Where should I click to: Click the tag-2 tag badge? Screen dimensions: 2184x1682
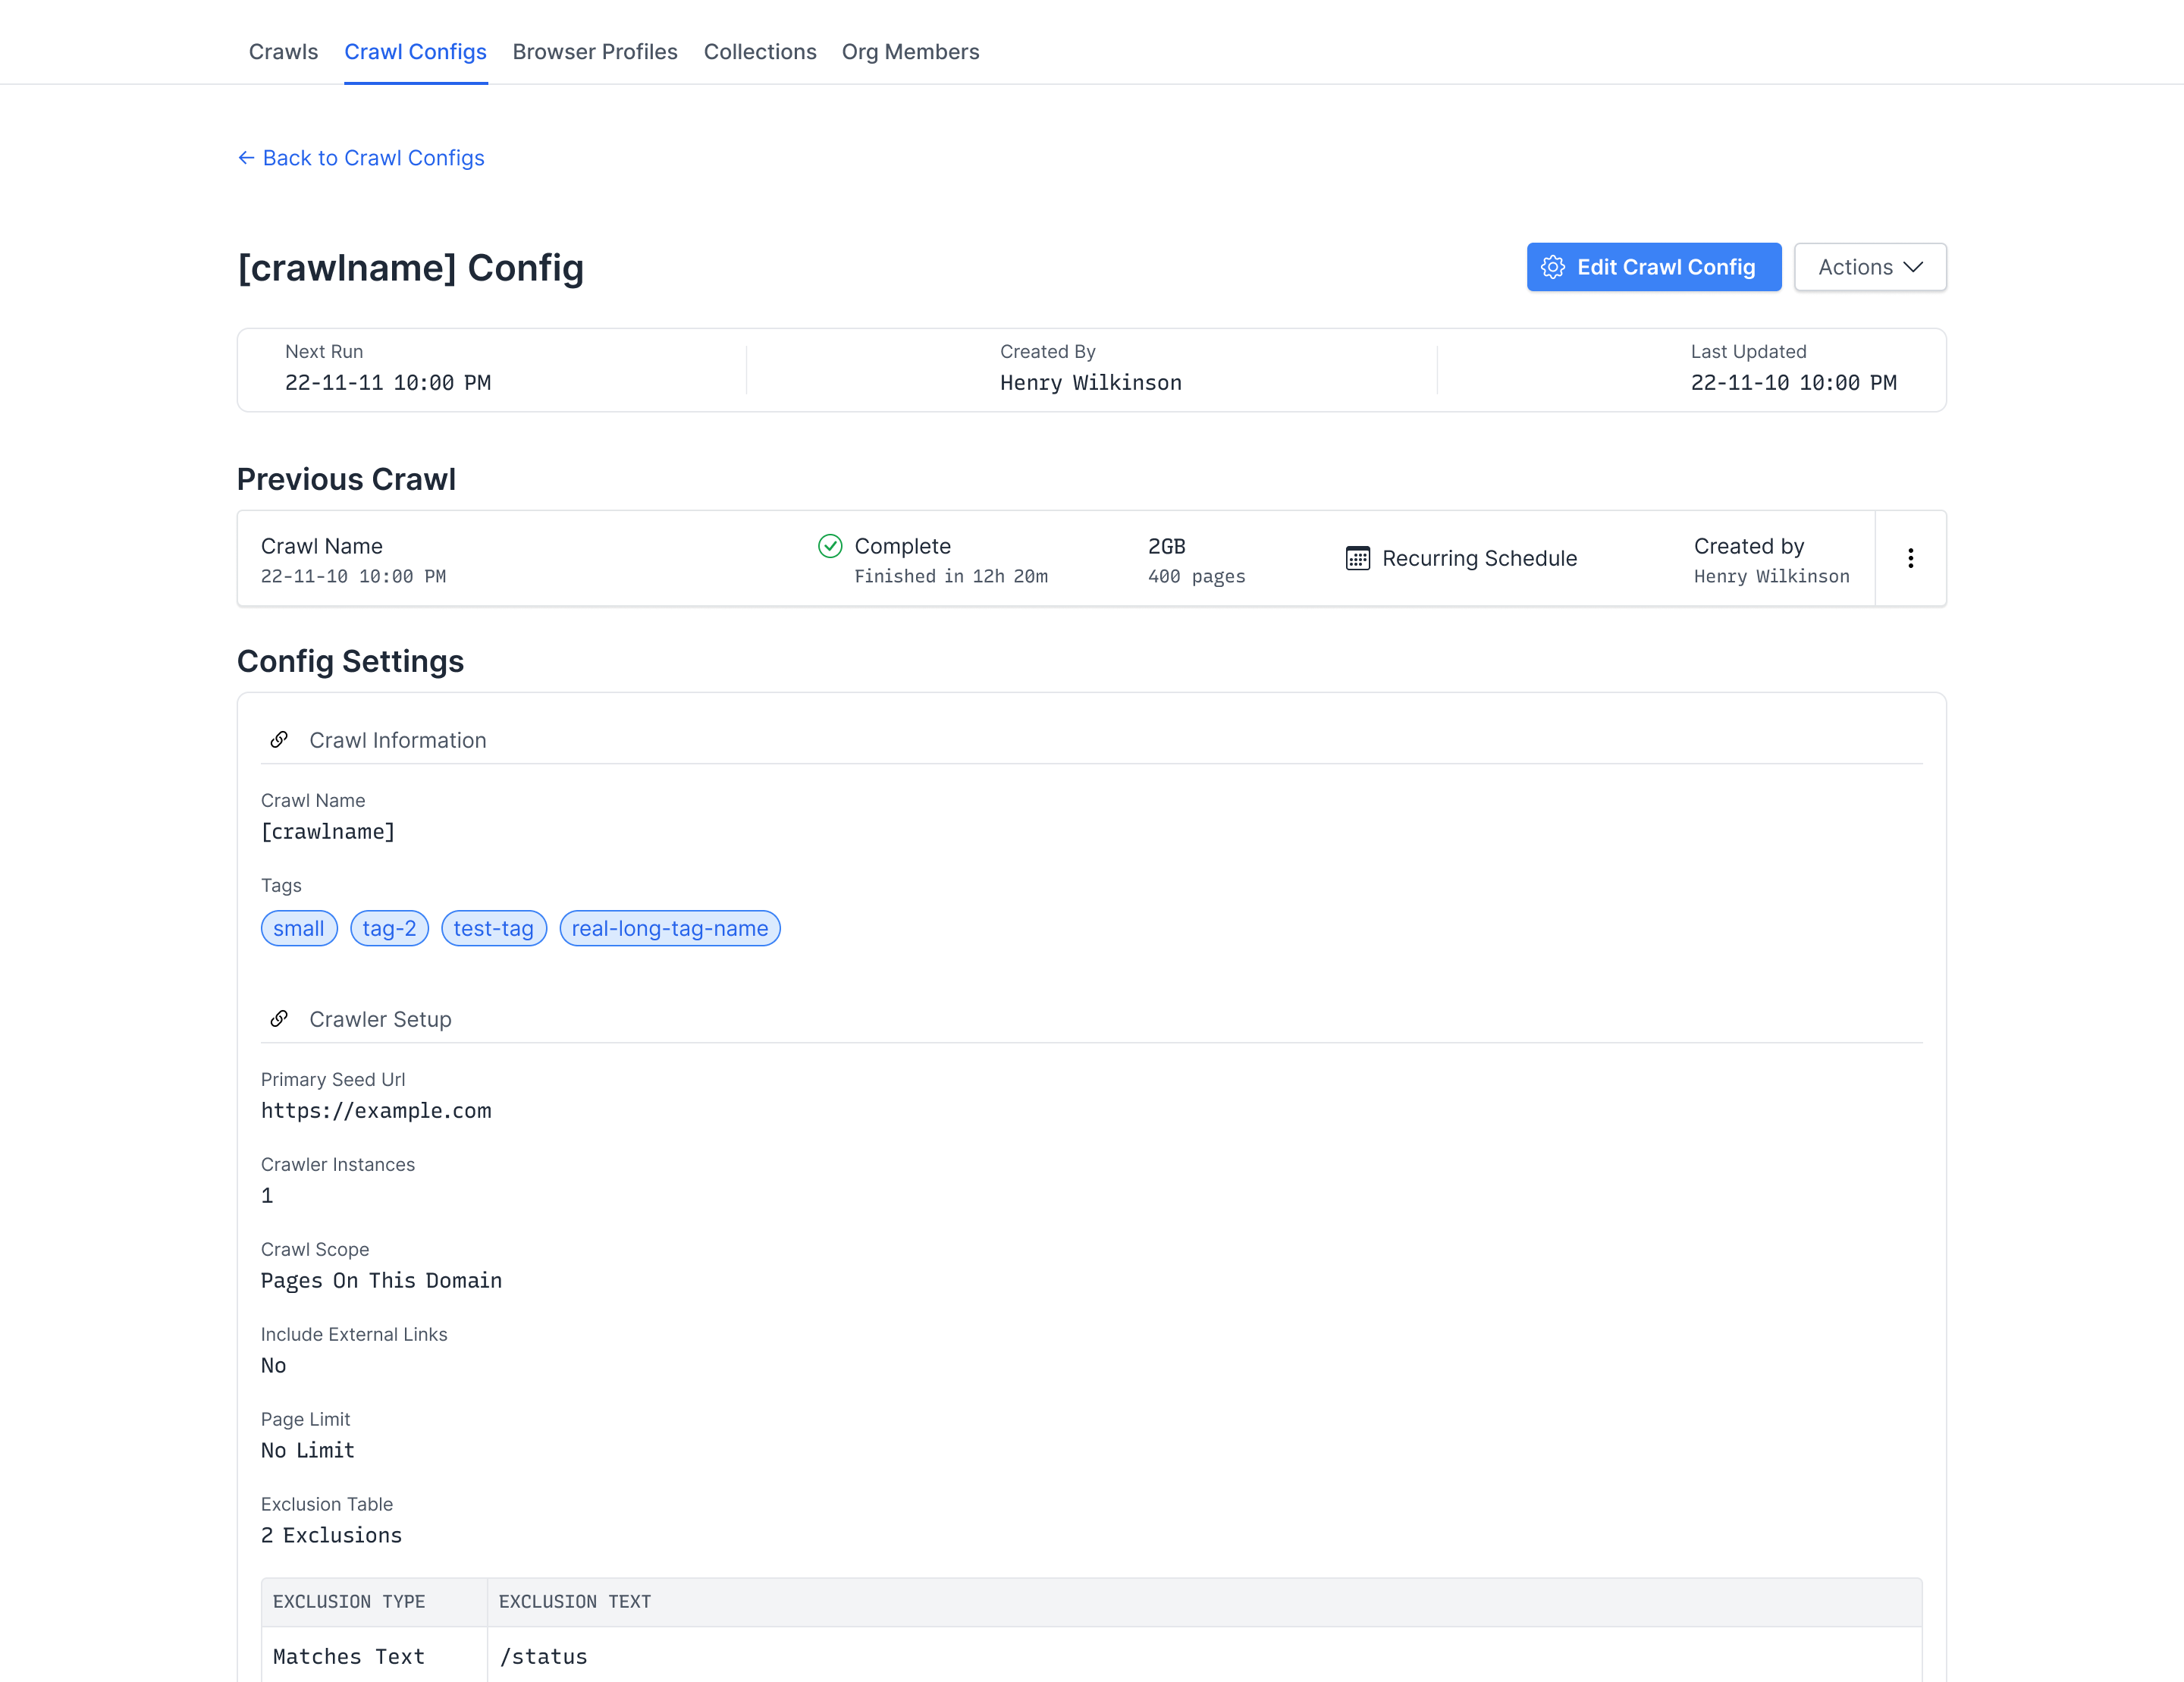pyautogui.click(x=389, y=928)
